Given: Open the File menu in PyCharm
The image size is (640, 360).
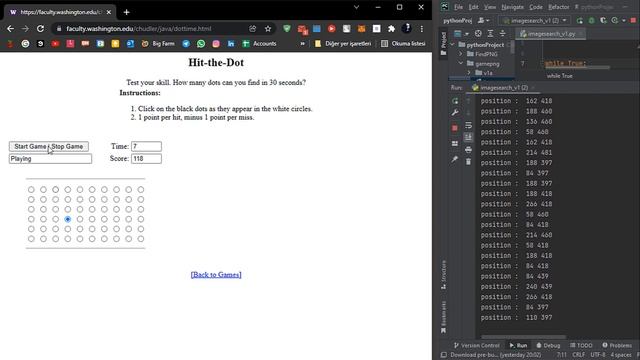Looking at the screenshot, I should click(x=458, y=7).
